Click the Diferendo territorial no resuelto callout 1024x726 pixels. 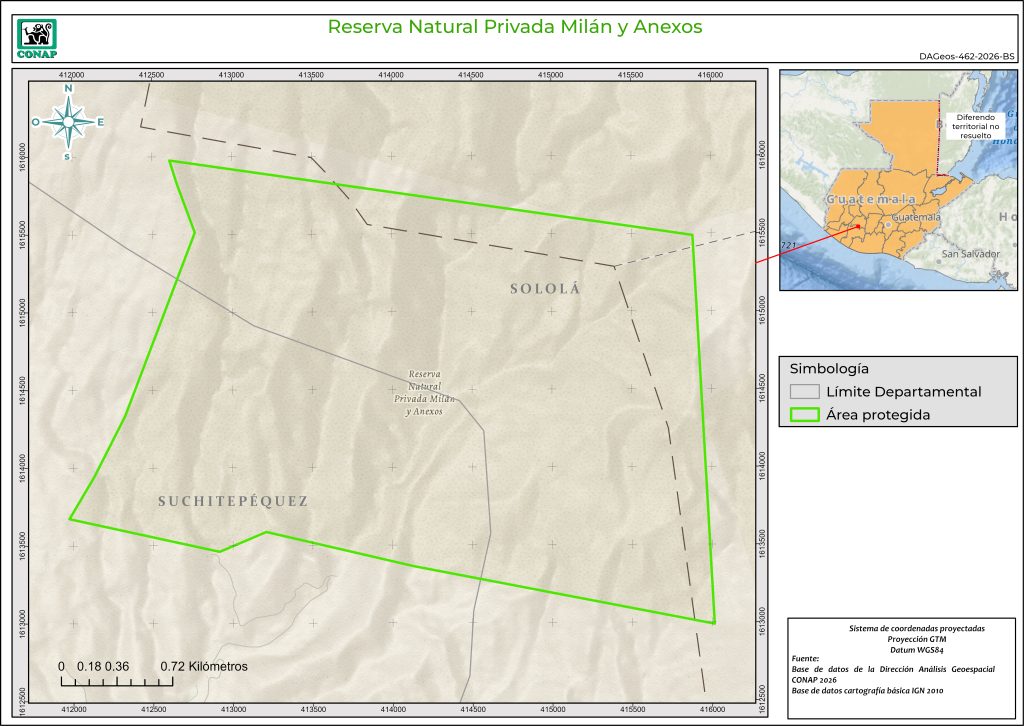click(976, 125)
